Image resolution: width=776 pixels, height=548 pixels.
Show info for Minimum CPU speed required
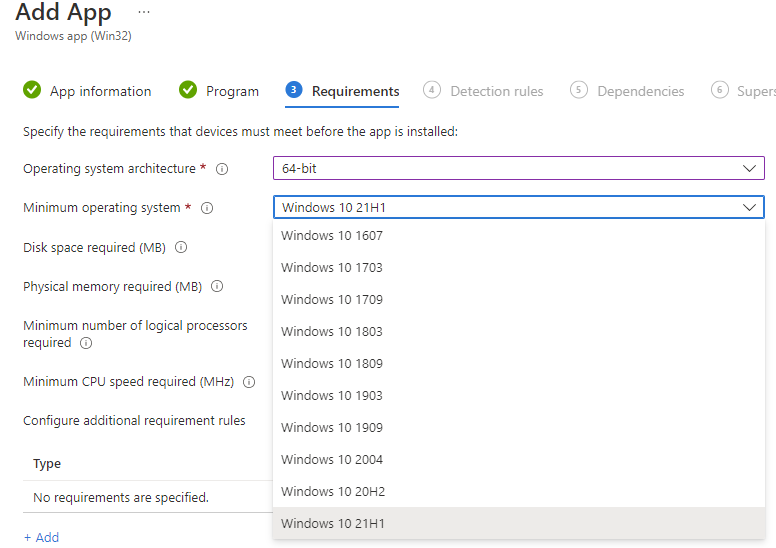click(x=249, y=382)
